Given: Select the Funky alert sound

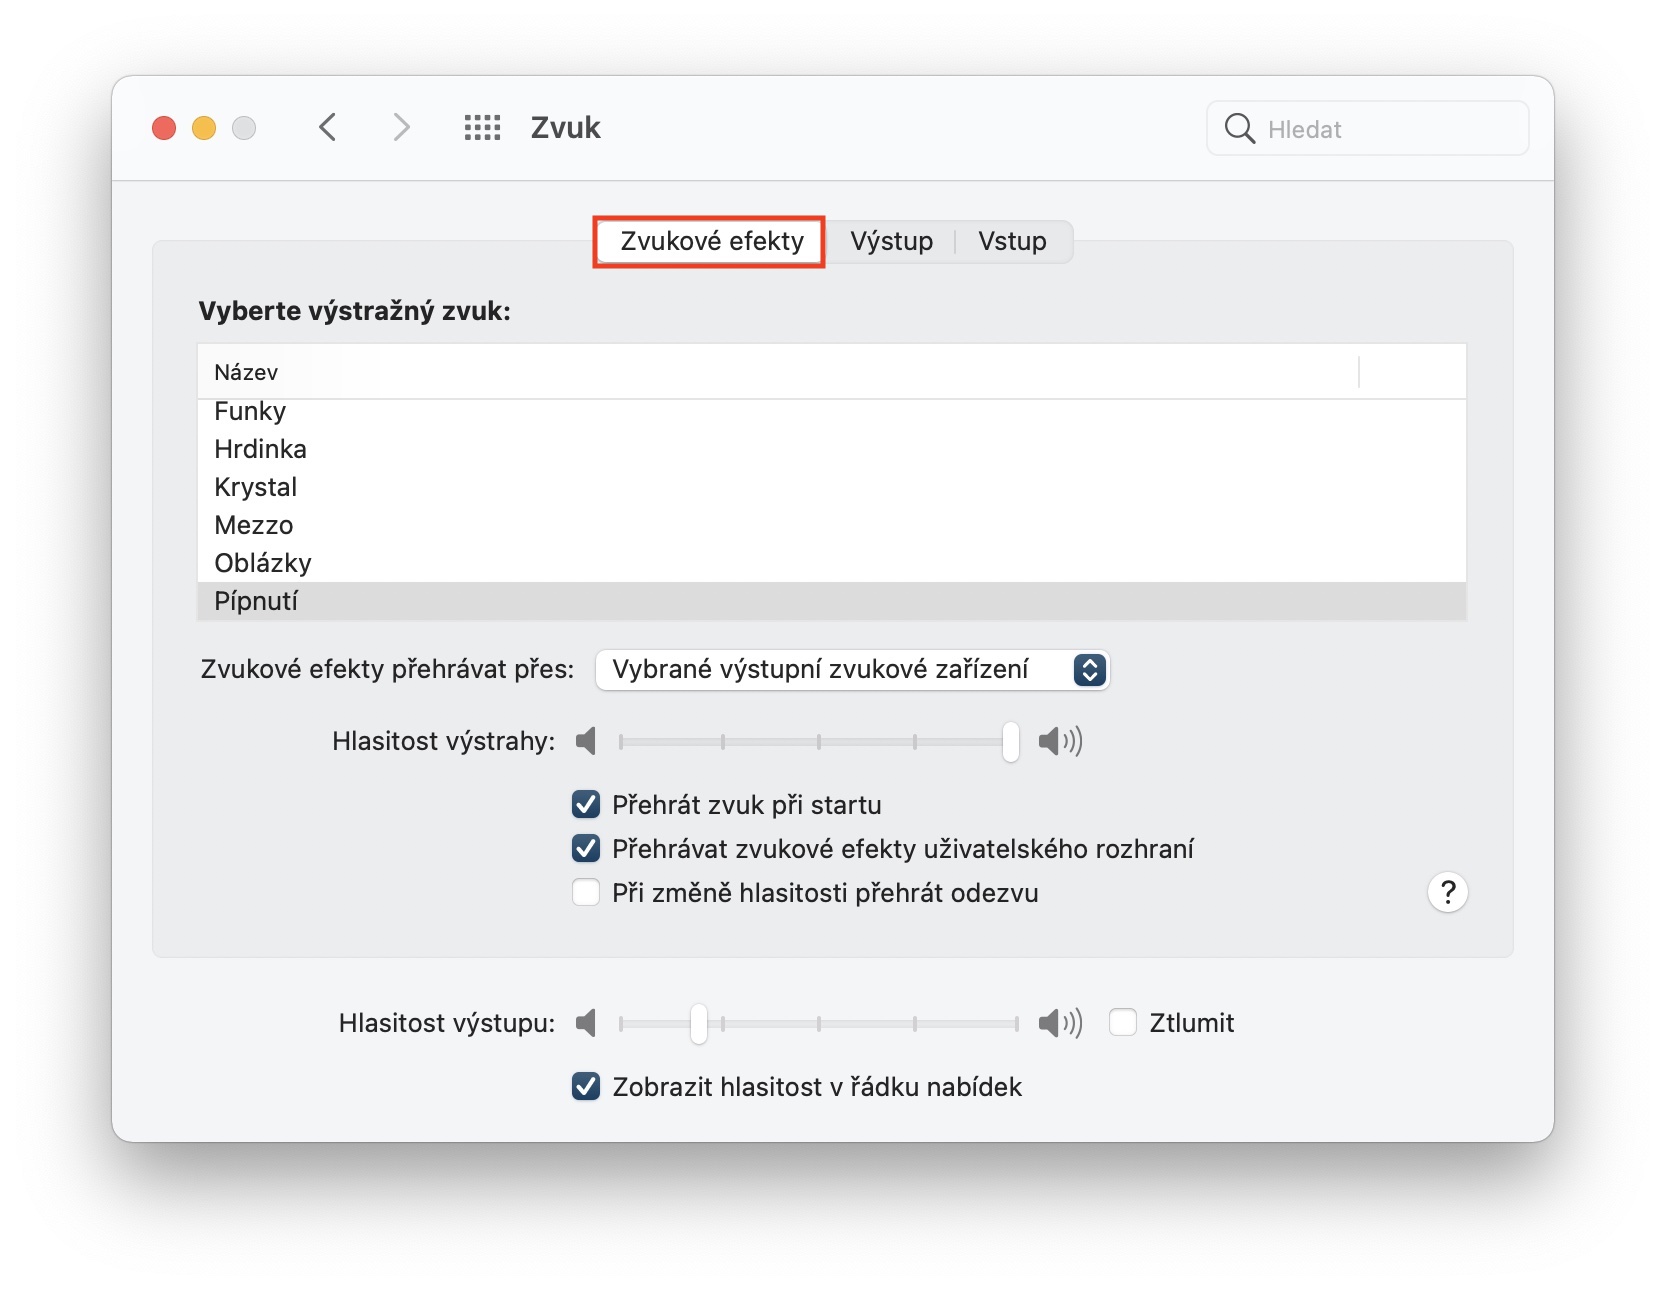Looking at the screenshot, I should pos(250,412).
